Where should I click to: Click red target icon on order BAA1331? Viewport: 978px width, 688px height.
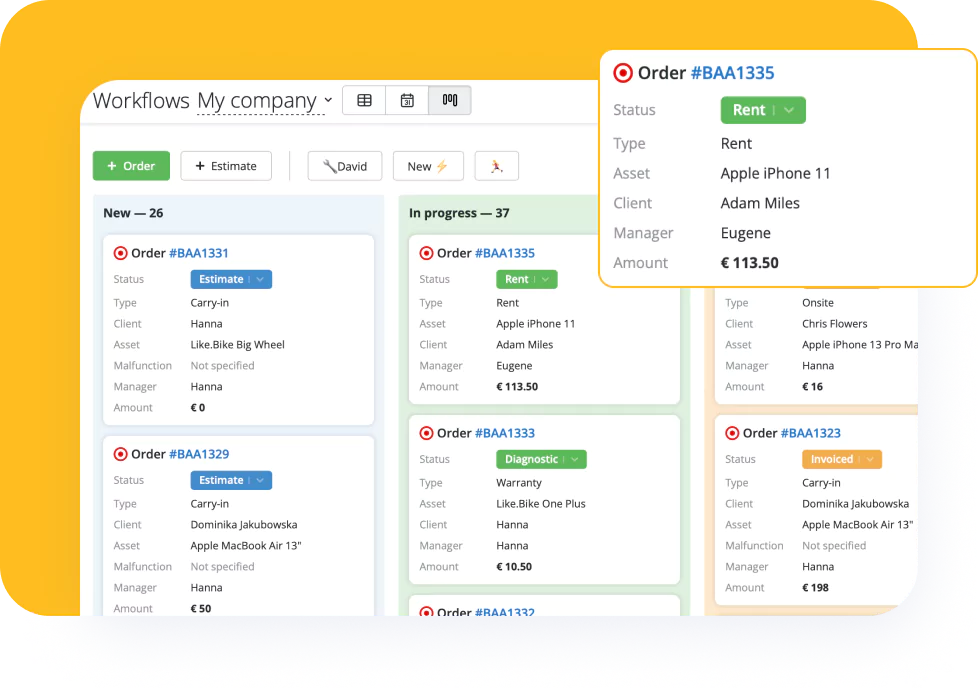click(121, 253)
